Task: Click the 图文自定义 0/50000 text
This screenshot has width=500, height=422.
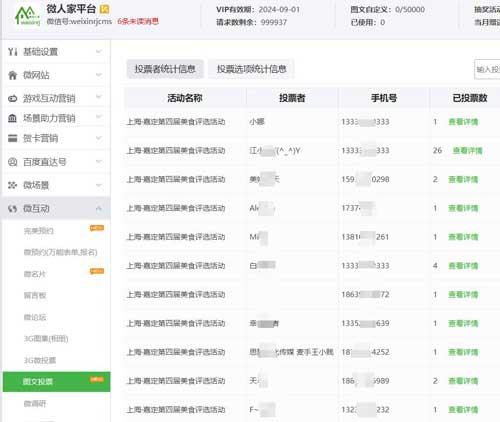Action: point(388,10)
